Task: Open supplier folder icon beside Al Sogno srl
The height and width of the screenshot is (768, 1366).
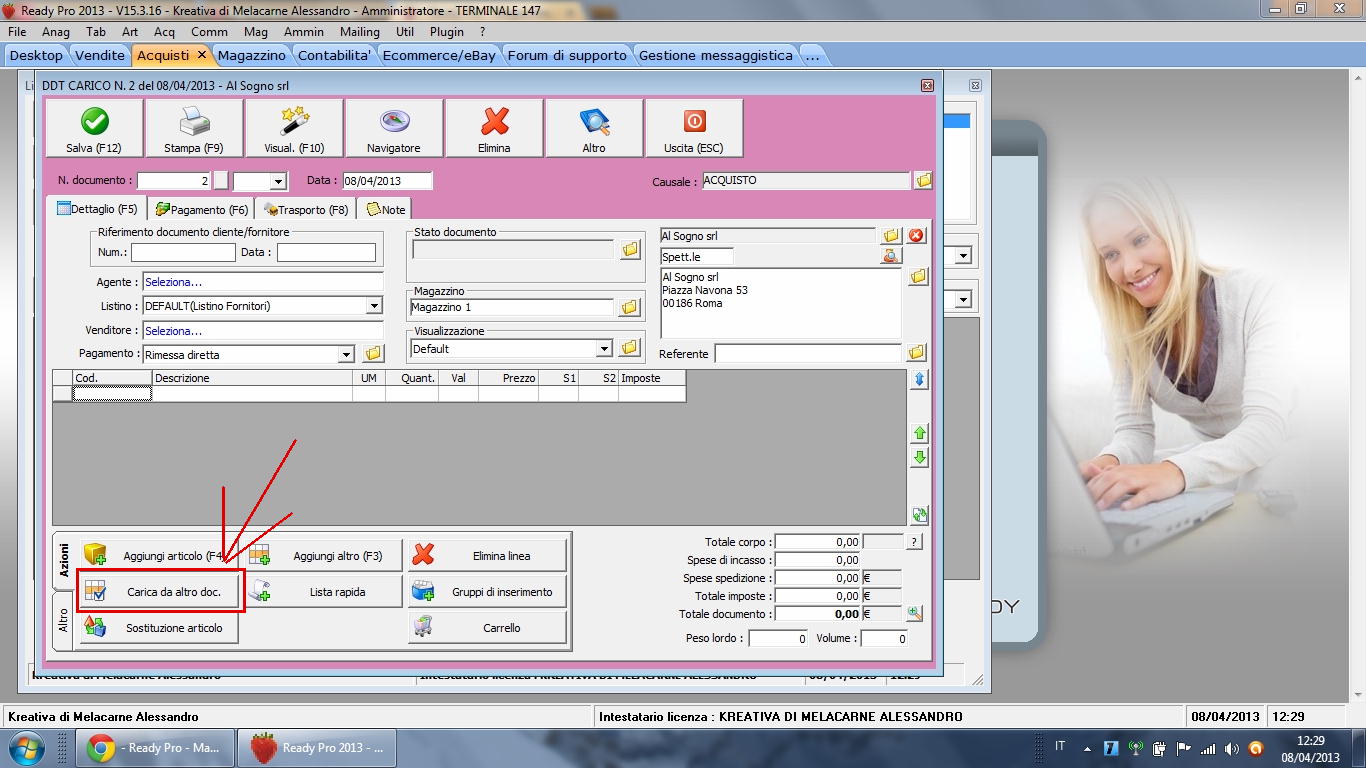Action: [891, 236]
